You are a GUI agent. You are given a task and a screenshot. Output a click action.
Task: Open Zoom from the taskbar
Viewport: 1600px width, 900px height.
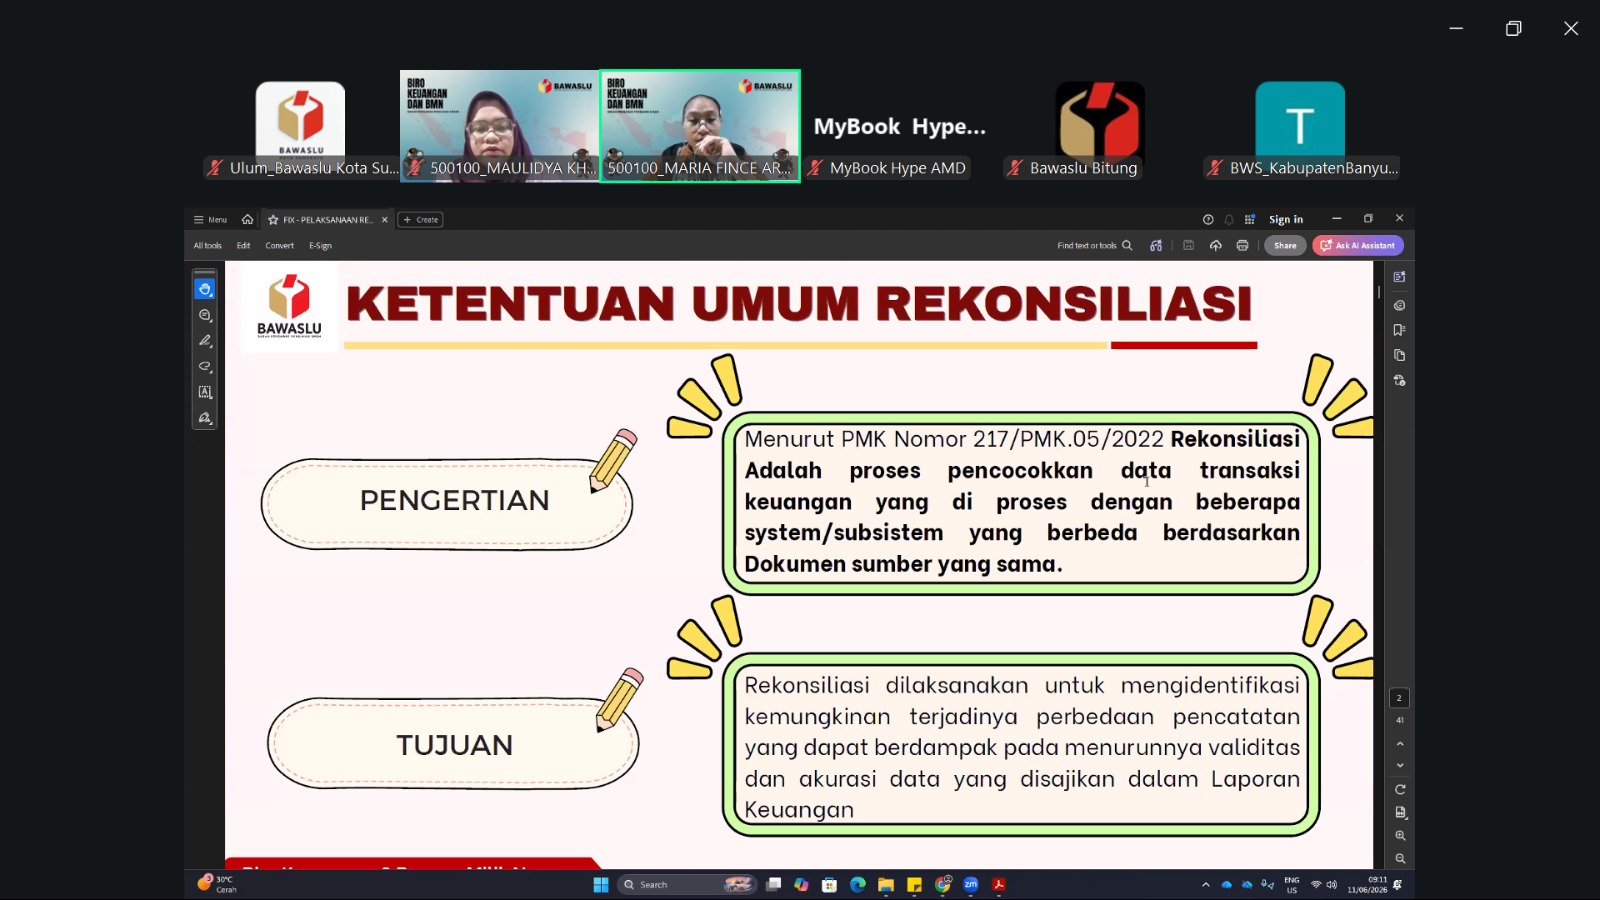point(970,885)
